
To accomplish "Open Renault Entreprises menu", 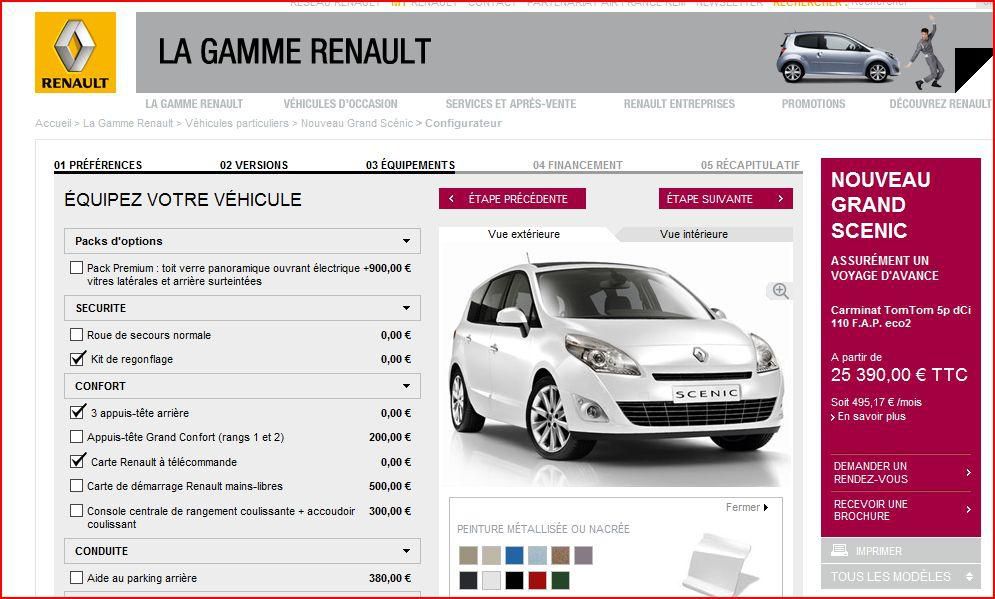I will [x=679, y=103].
